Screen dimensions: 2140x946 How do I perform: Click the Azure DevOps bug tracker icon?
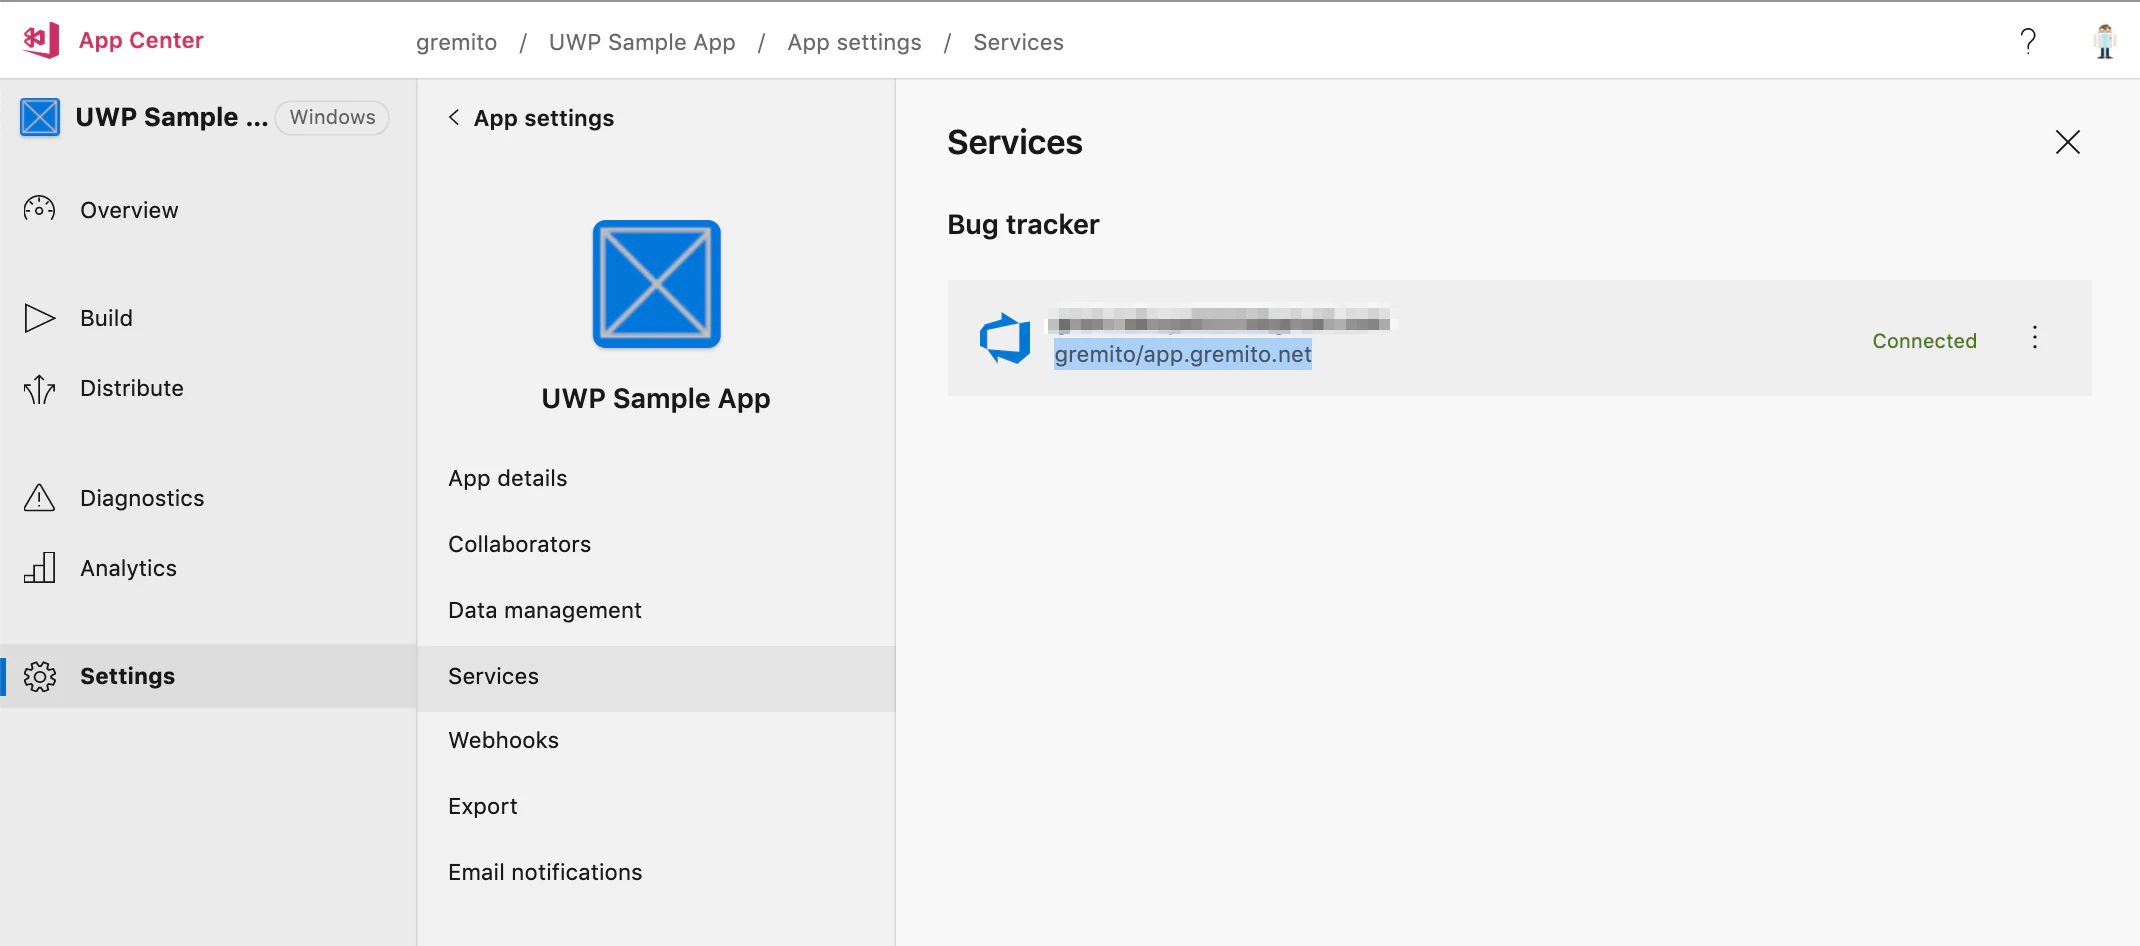click(x=1005, y=338)
